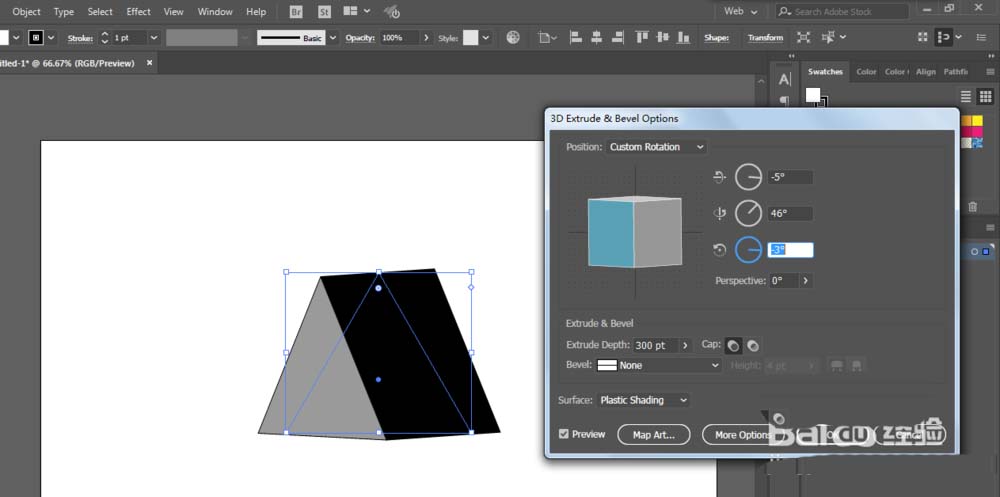Turn cap off for hollow appearance

pos(753,345)
